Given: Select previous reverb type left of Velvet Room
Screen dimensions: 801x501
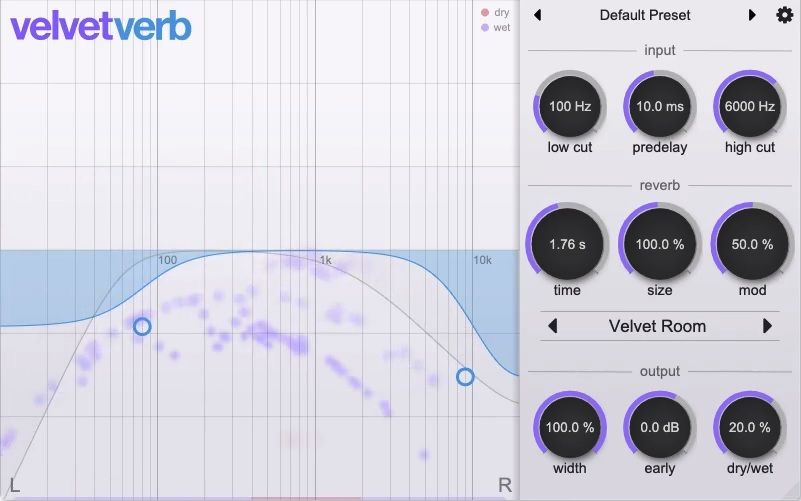Looking at the screenshot, I should (552, 326).
